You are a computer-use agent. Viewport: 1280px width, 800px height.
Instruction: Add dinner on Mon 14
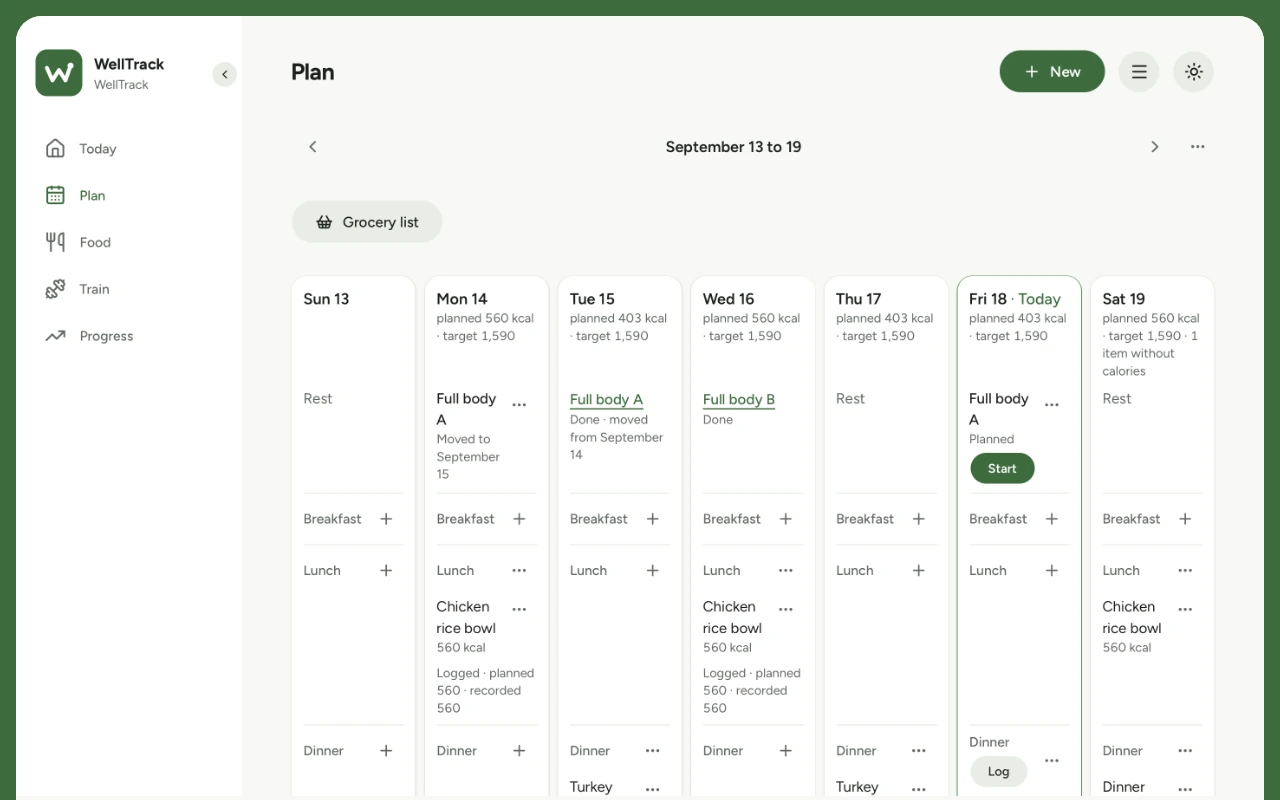click(519, 751)
